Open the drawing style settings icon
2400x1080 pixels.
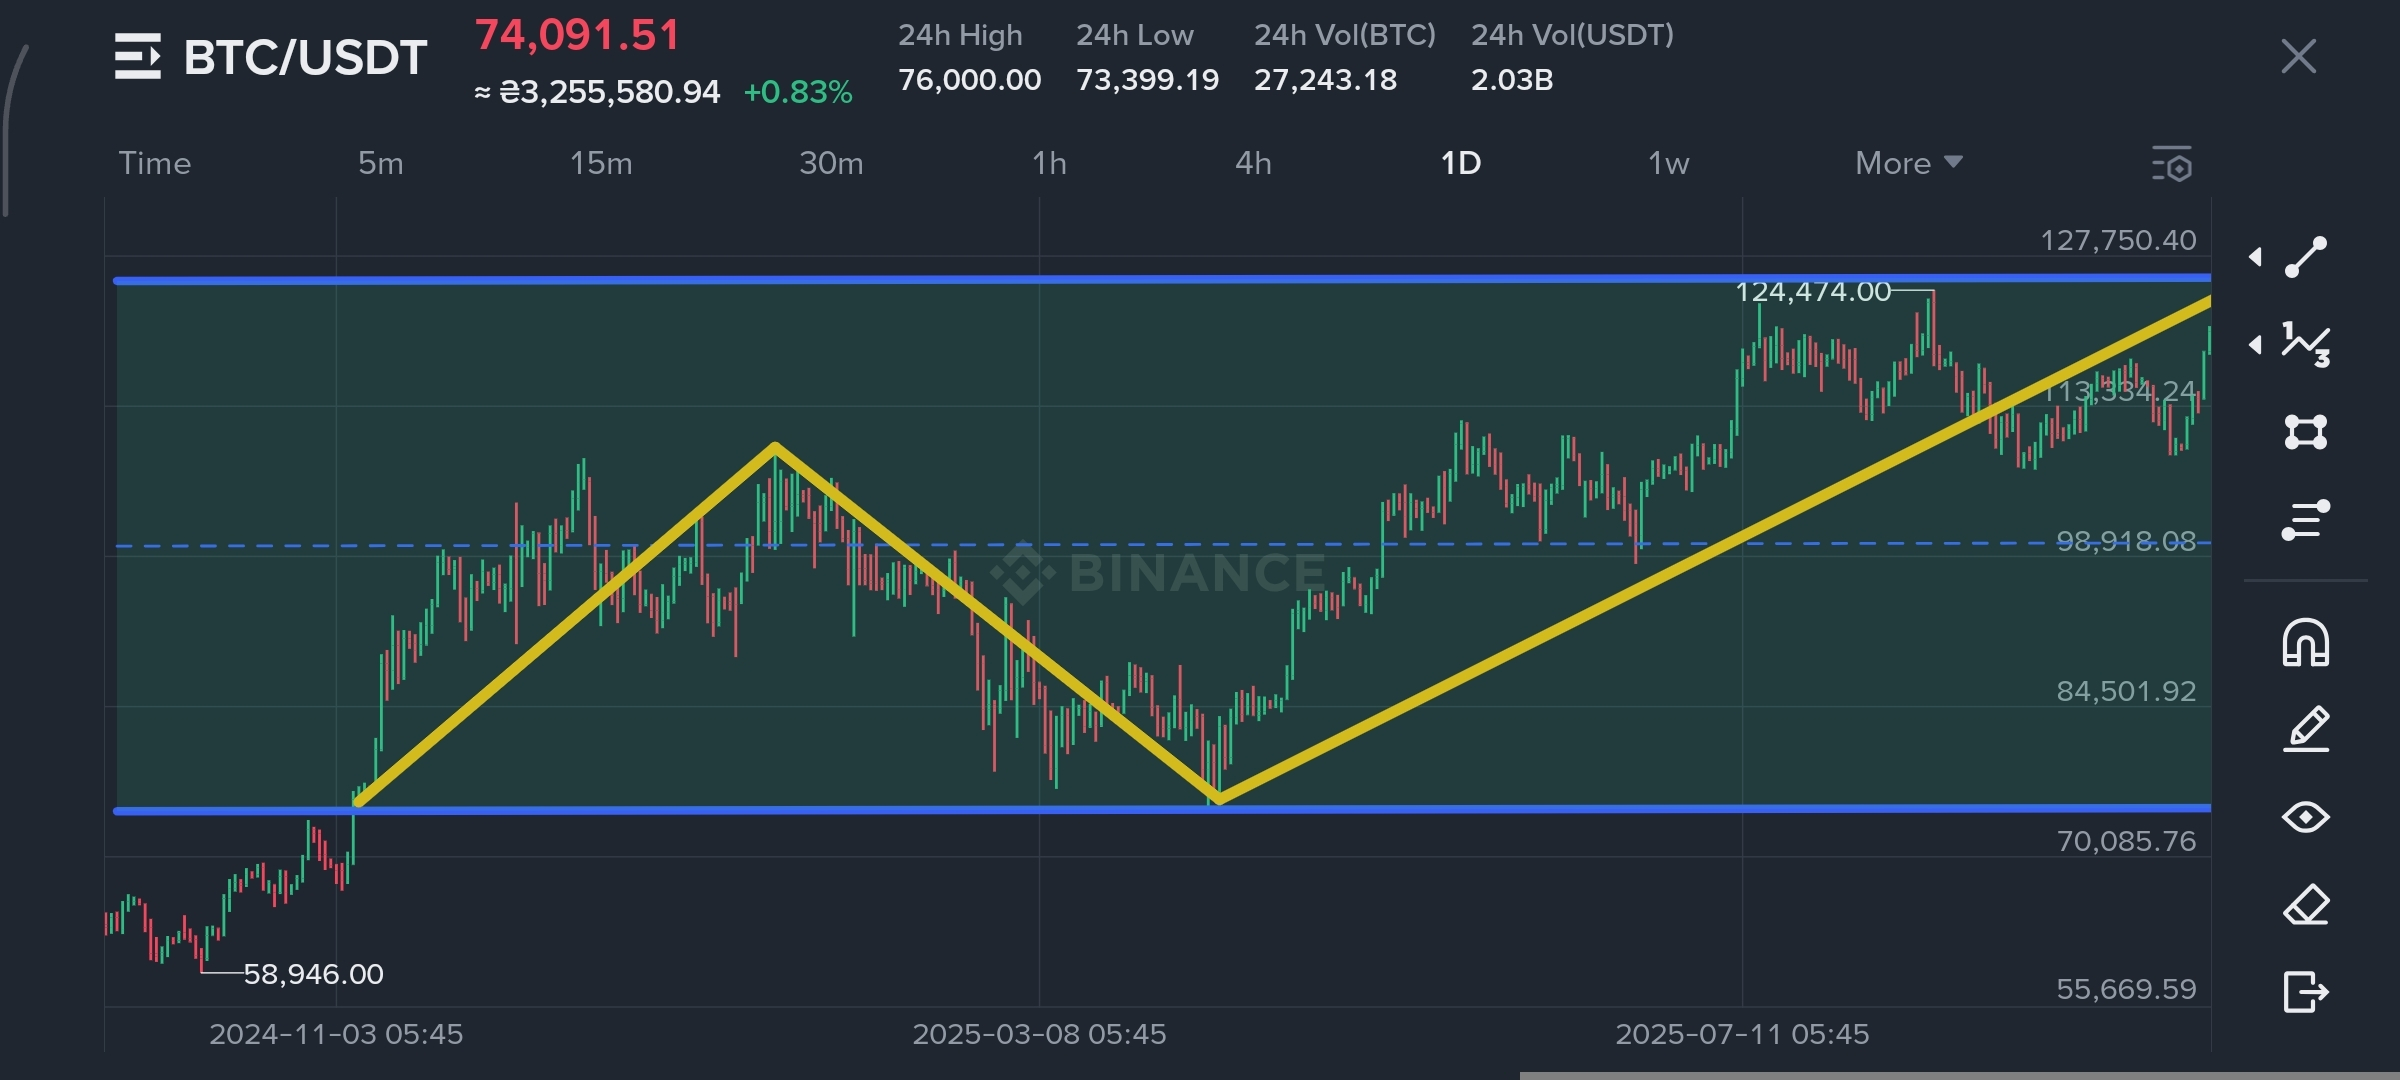2306,520
